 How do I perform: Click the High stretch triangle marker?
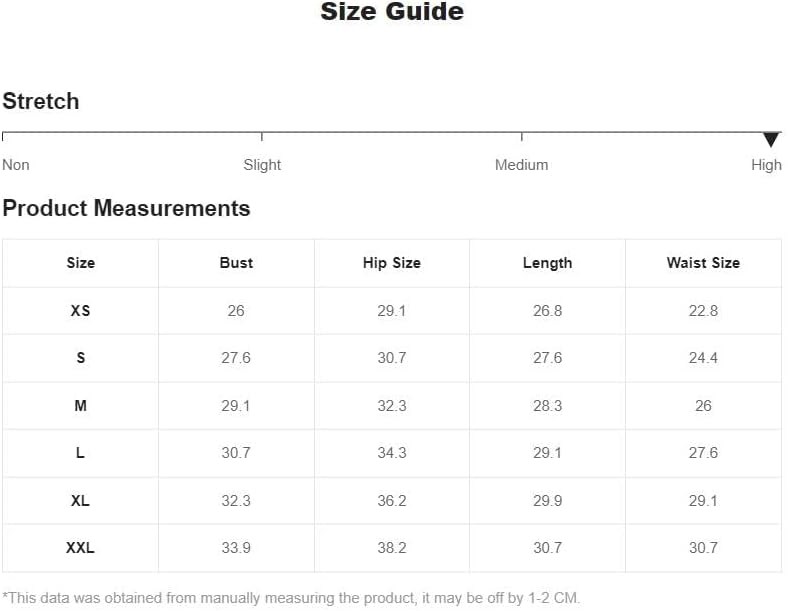click(771, 140)
